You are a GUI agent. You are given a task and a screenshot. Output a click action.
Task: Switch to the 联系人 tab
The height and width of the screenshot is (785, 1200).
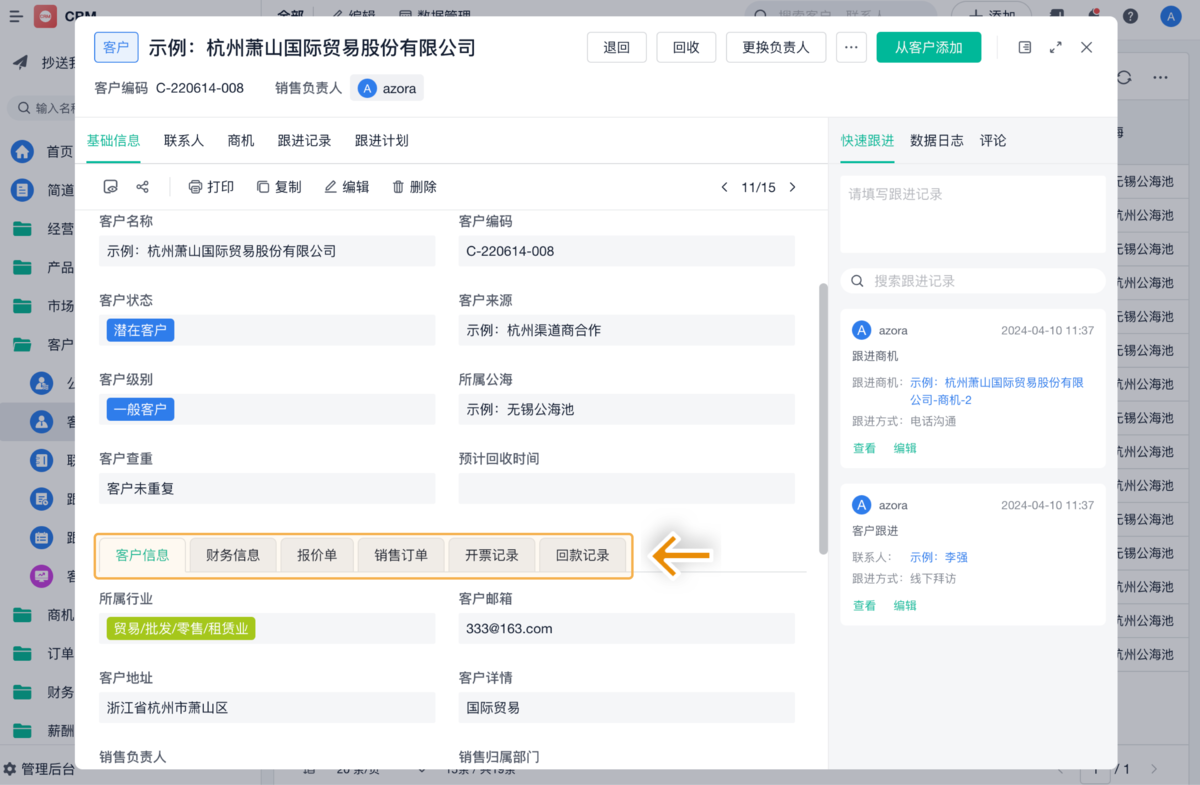(x=184, y=141)
